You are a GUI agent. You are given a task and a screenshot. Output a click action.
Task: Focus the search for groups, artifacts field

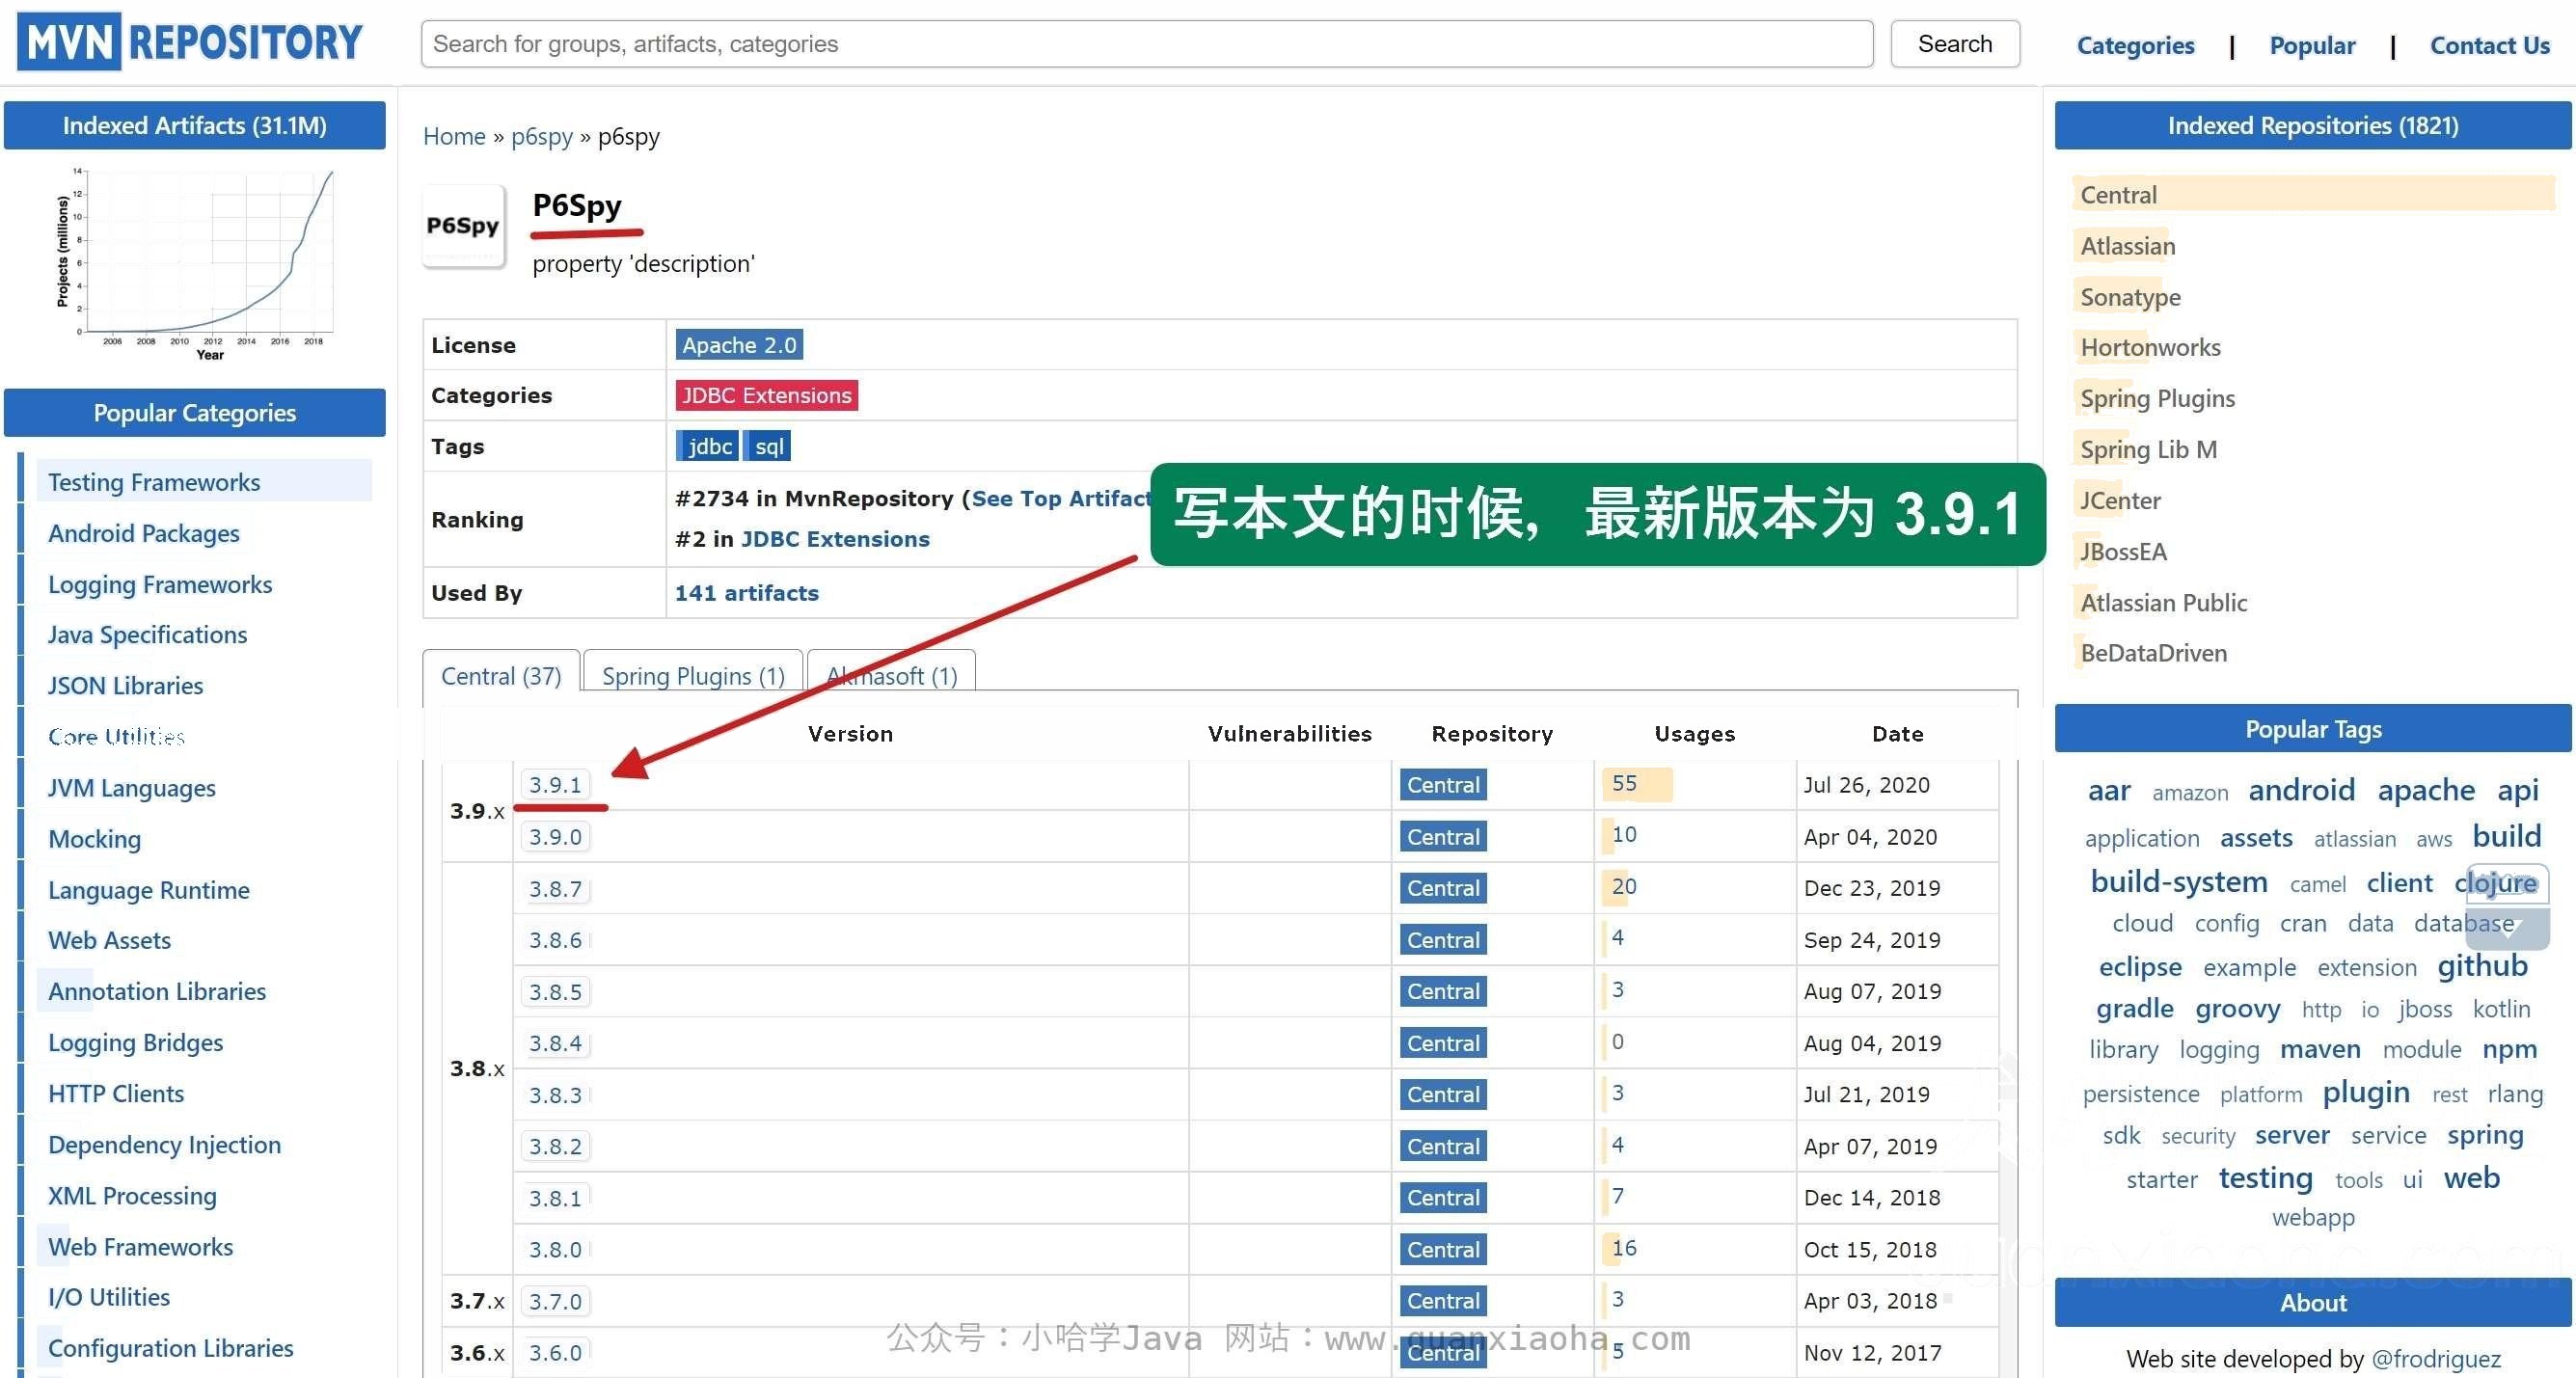pyautogui.click(x=1146, y=44)
